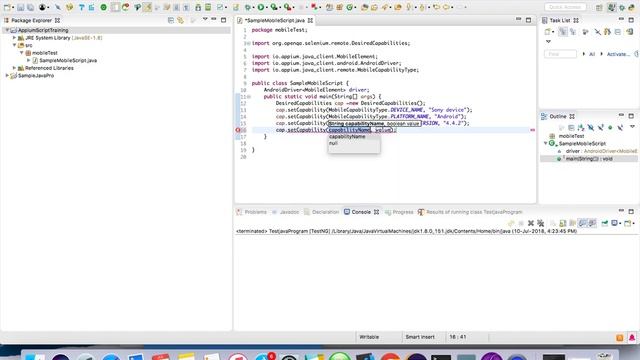The image size is (640, 360).
Task: Expand SampleMobileScript.java in Package Explorer
Action: tap(29, 60)
